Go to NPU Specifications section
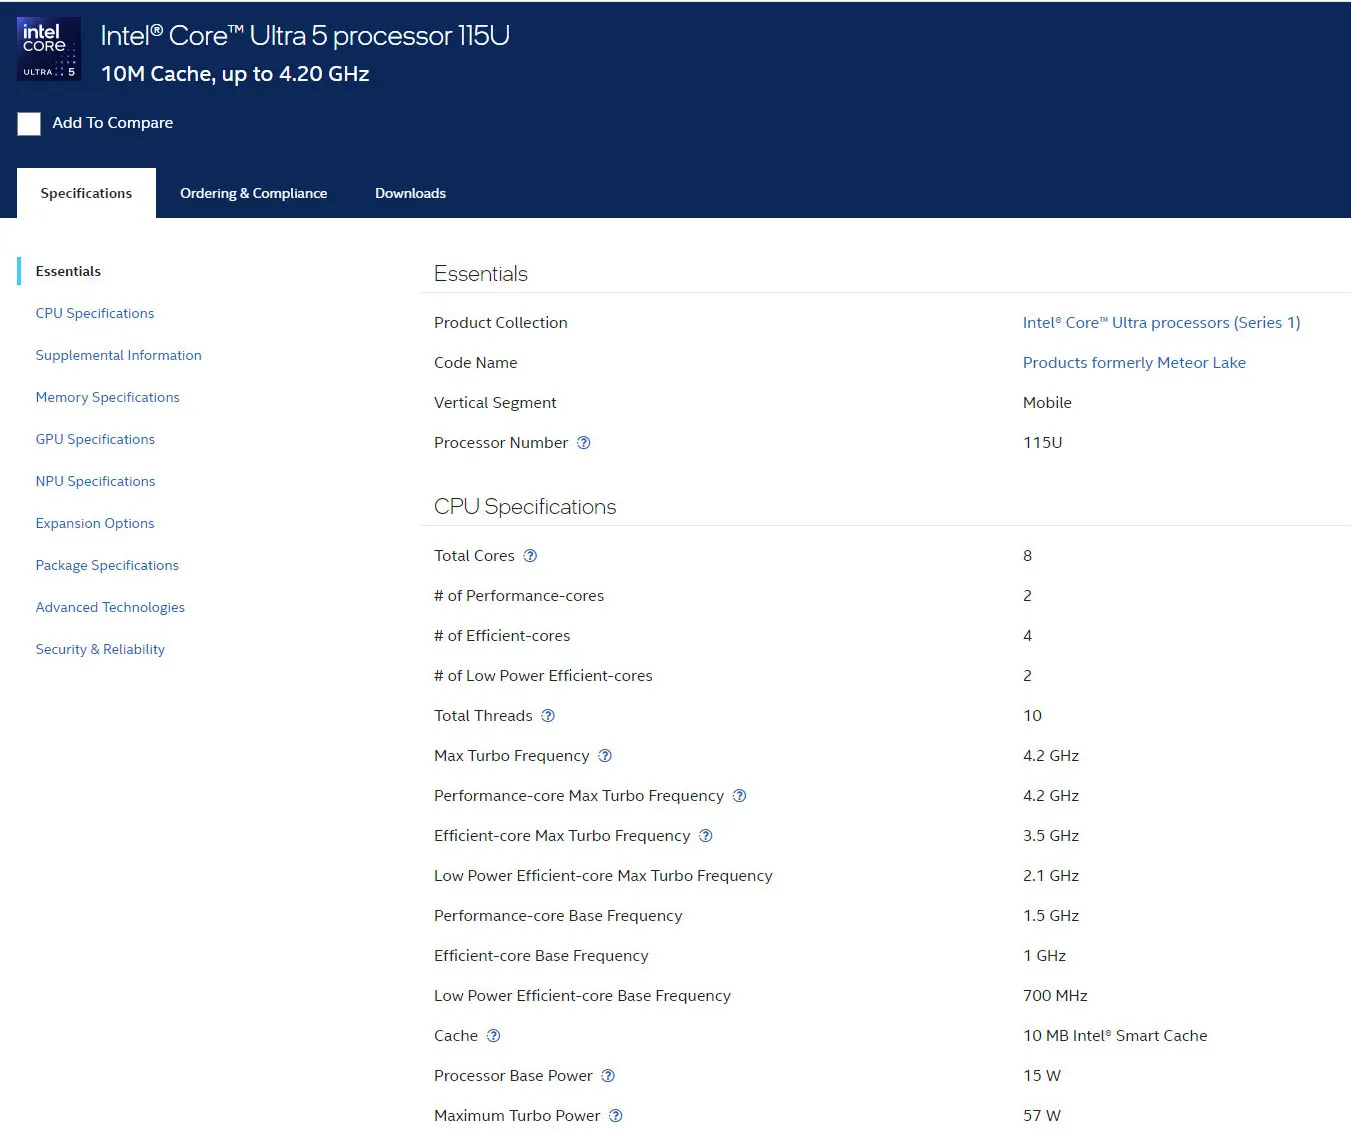 click(95, 481)
